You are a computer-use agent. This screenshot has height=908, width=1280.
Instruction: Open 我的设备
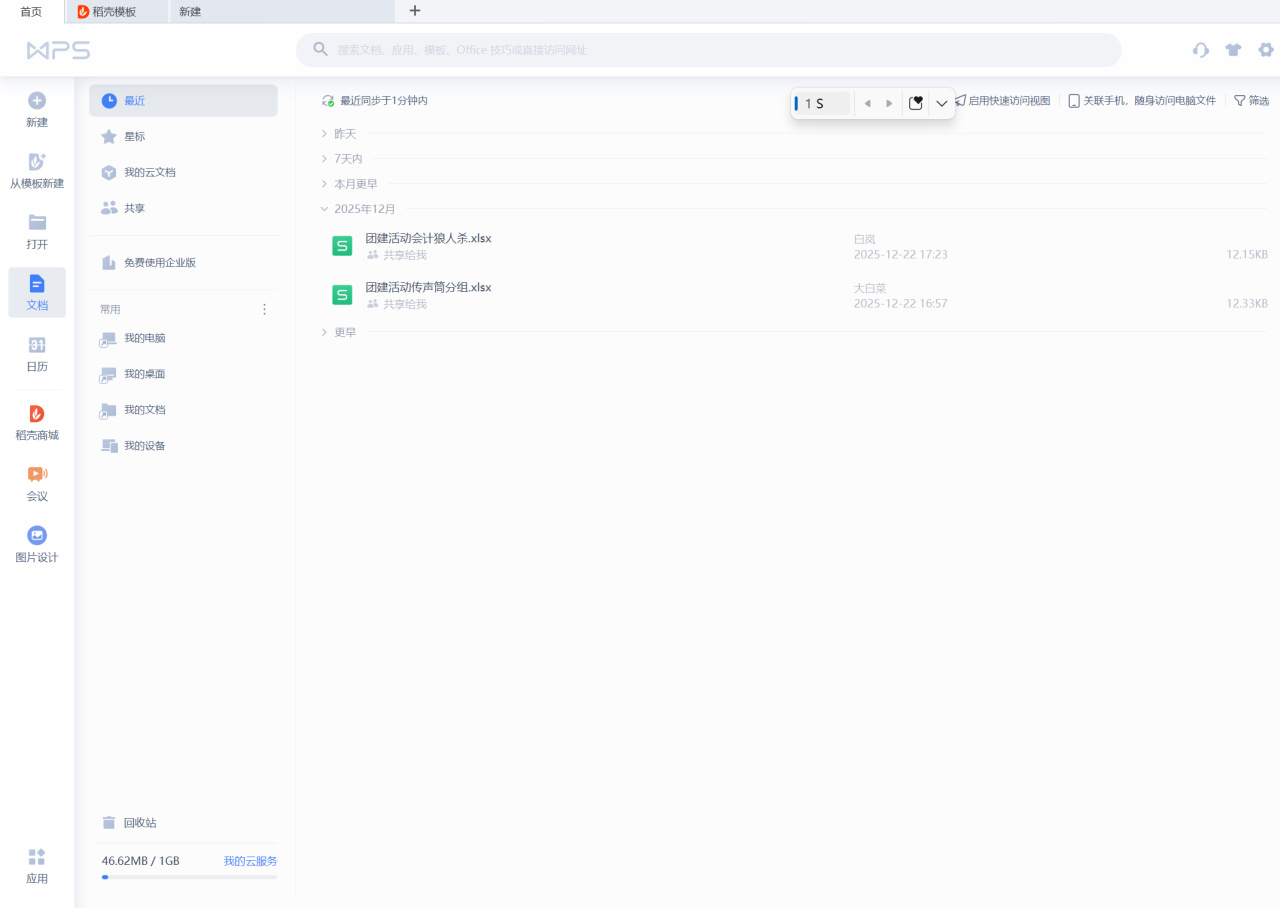[x=183, y=446]
